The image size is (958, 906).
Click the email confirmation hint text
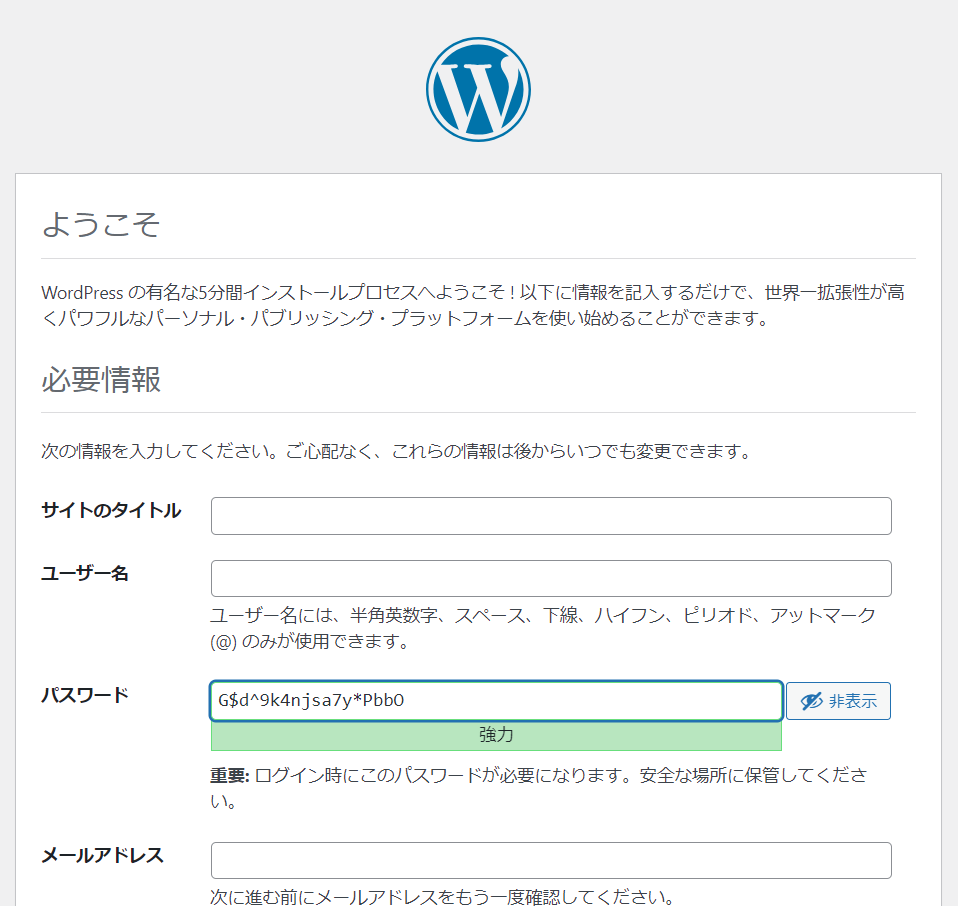pos(442,896)
